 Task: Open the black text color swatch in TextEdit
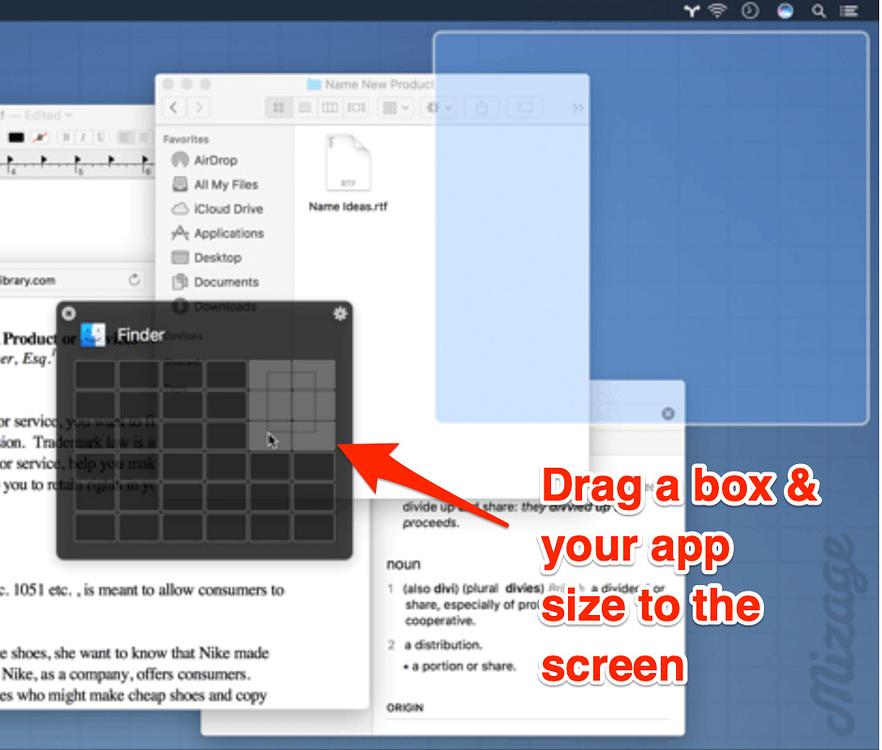16,137
